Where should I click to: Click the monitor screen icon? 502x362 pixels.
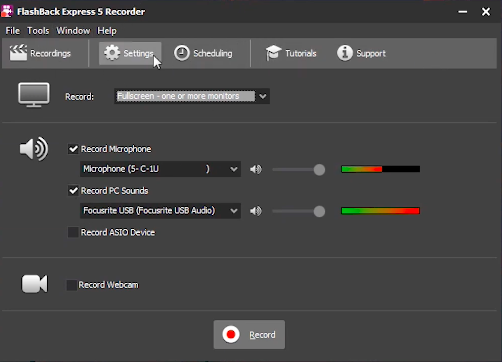[34, 95]
